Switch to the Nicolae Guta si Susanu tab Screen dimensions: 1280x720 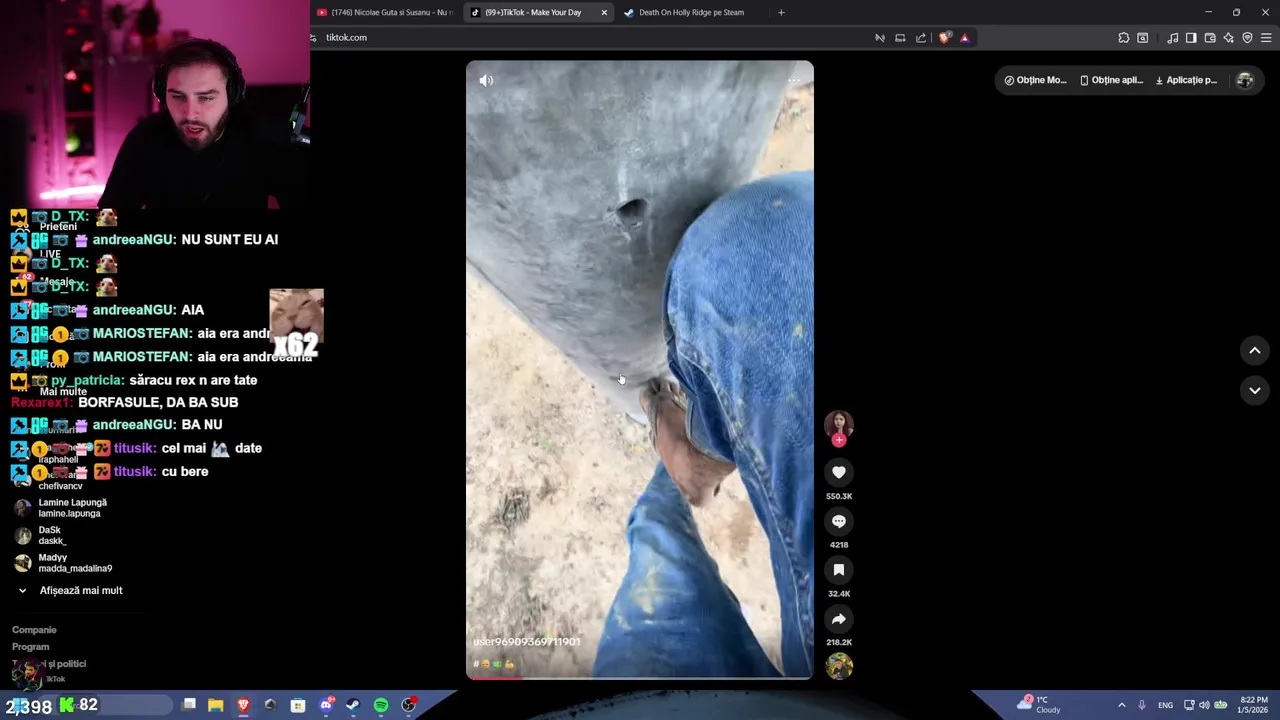pos(385,12)
